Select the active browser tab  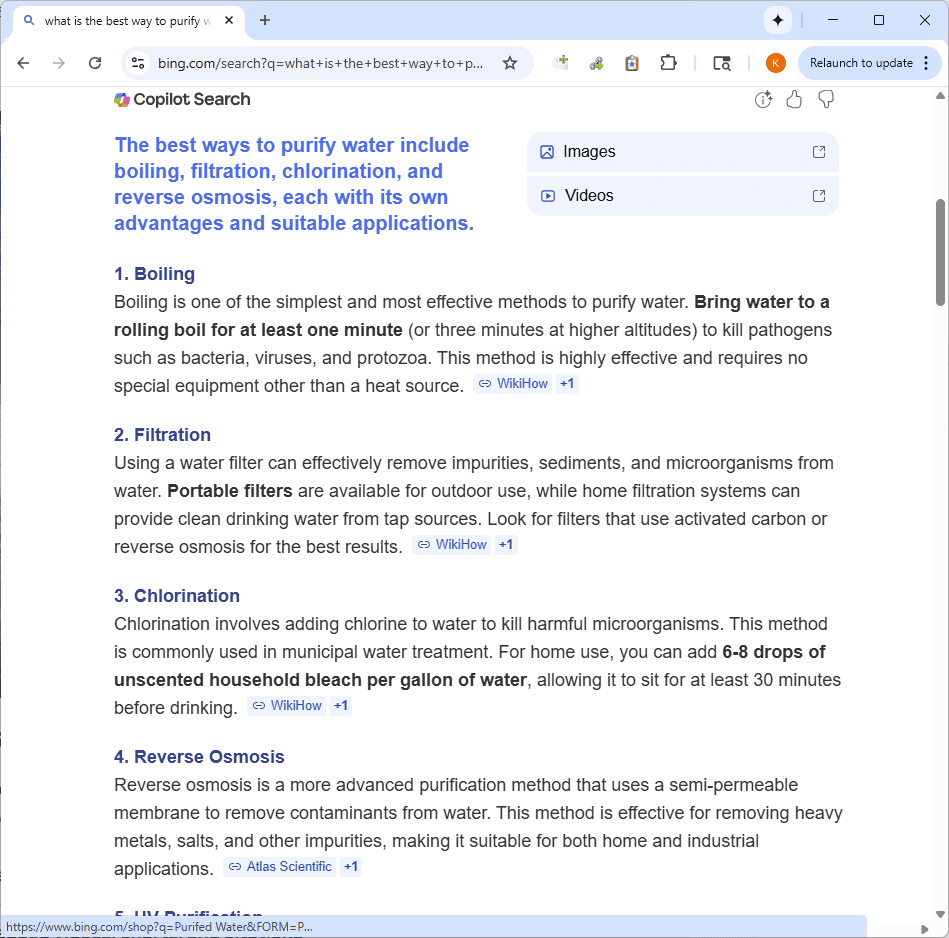click(128, 21)
